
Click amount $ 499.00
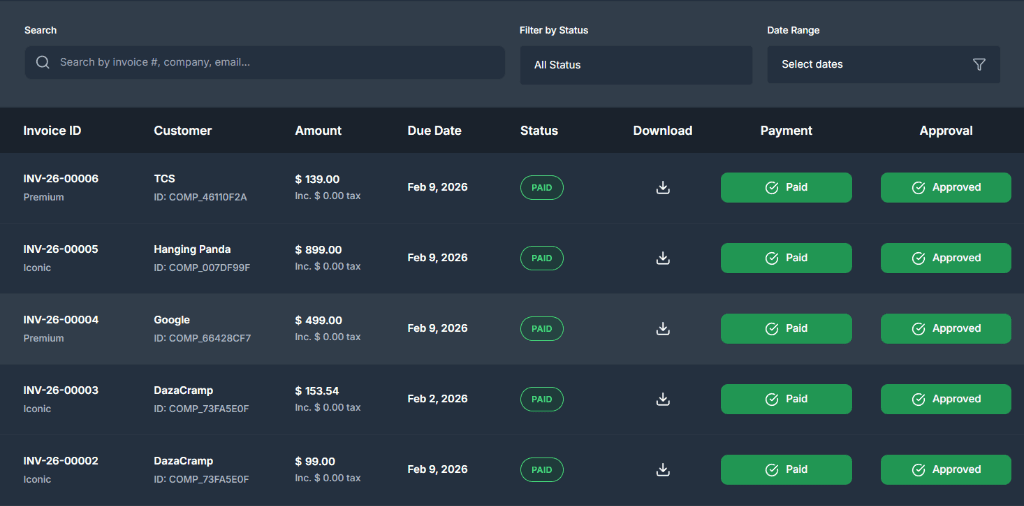318,321
